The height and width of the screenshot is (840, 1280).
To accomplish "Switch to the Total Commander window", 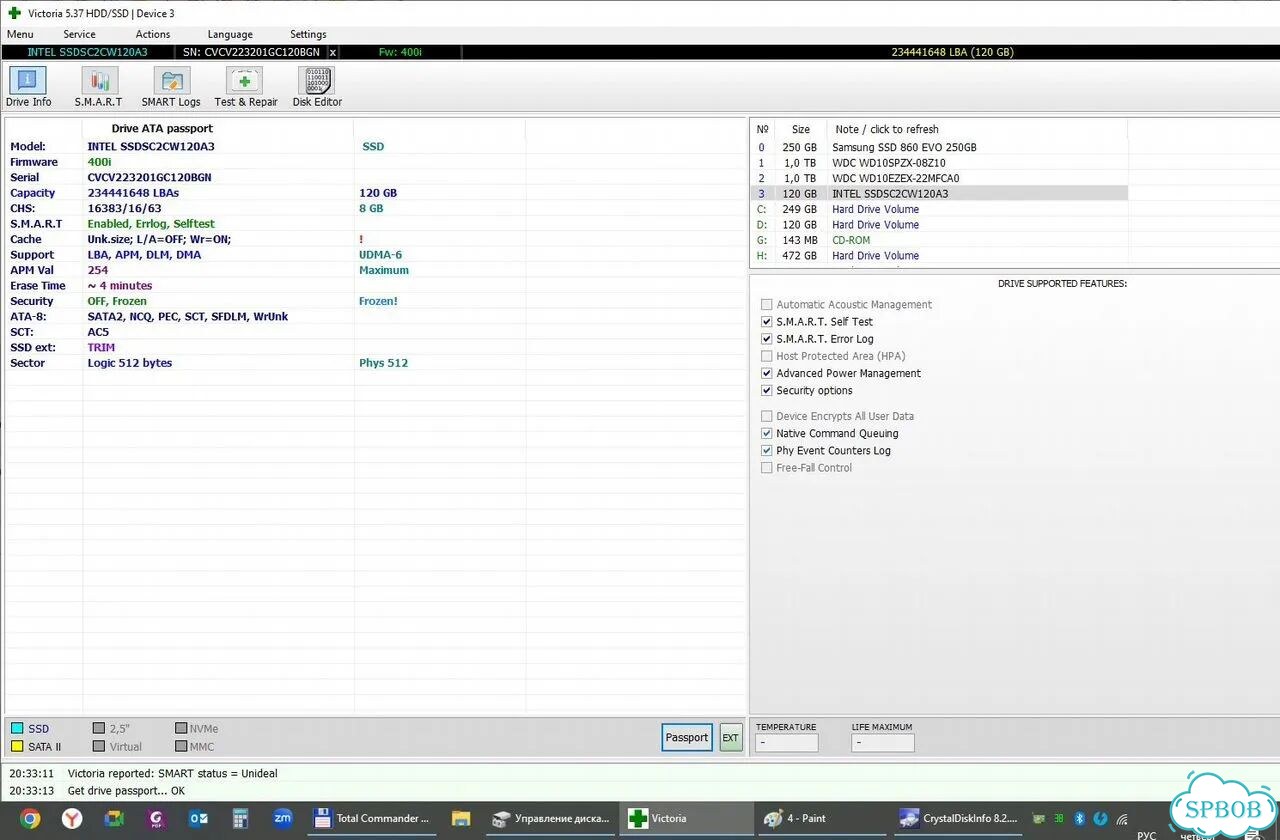I will 373,818.
